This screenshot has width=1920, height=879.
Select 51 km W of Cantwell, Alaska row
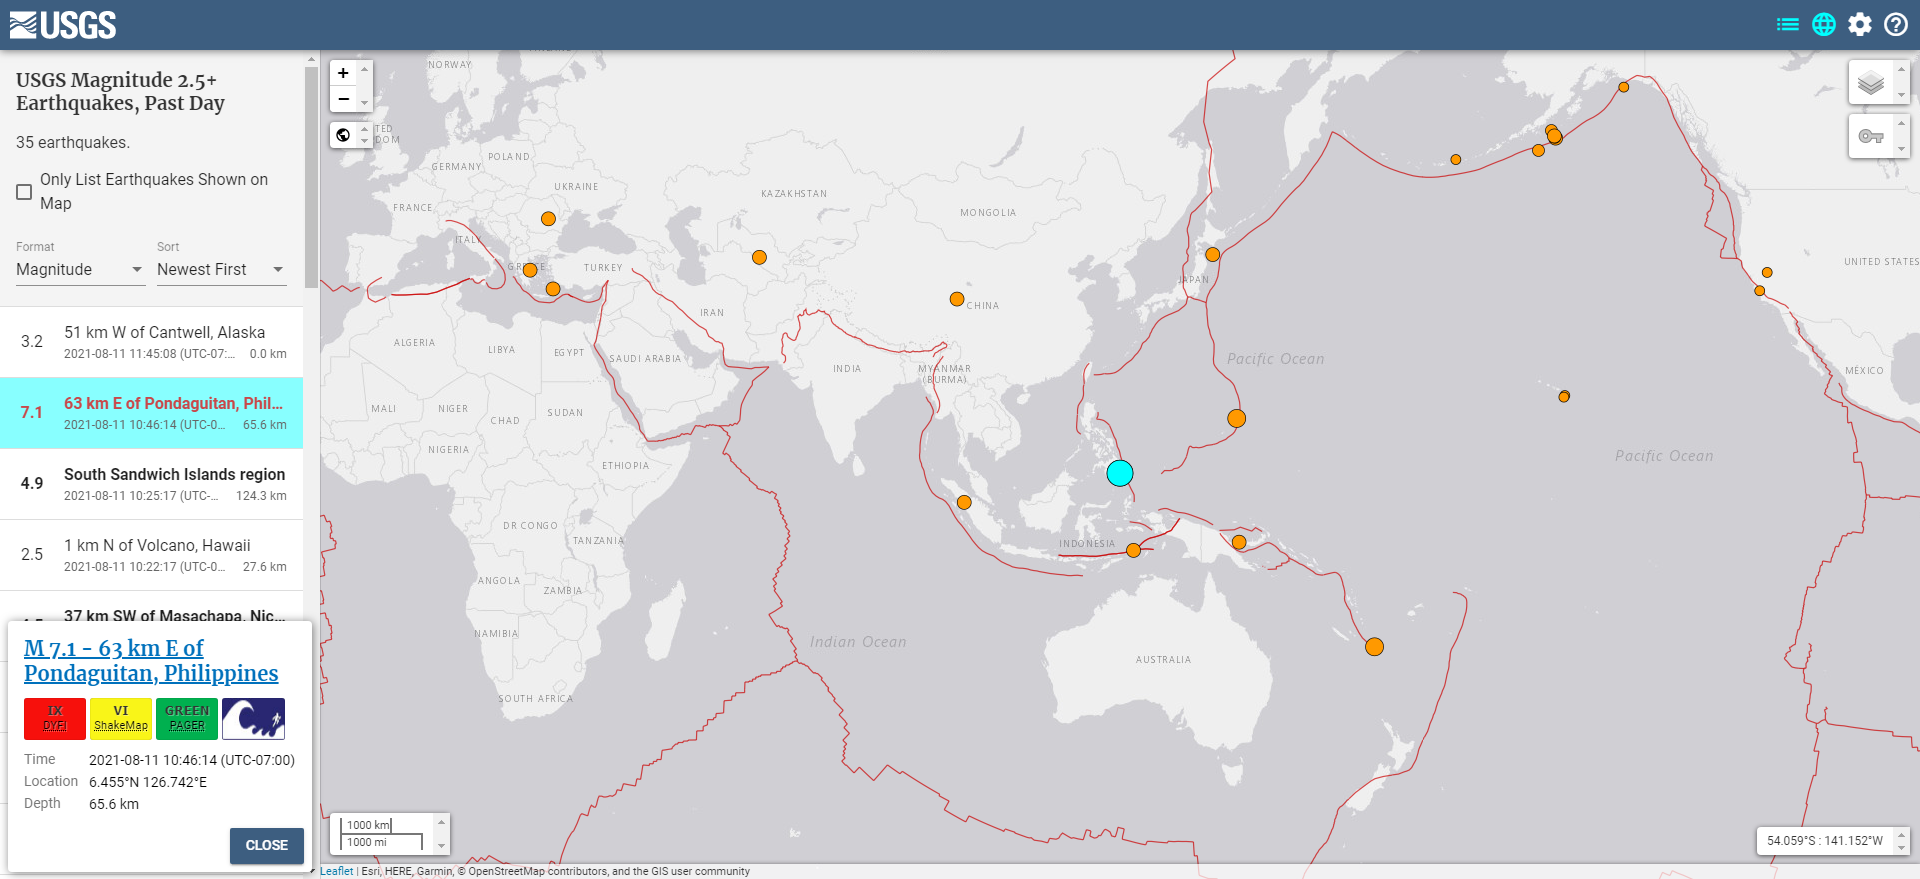coord(151,342)
